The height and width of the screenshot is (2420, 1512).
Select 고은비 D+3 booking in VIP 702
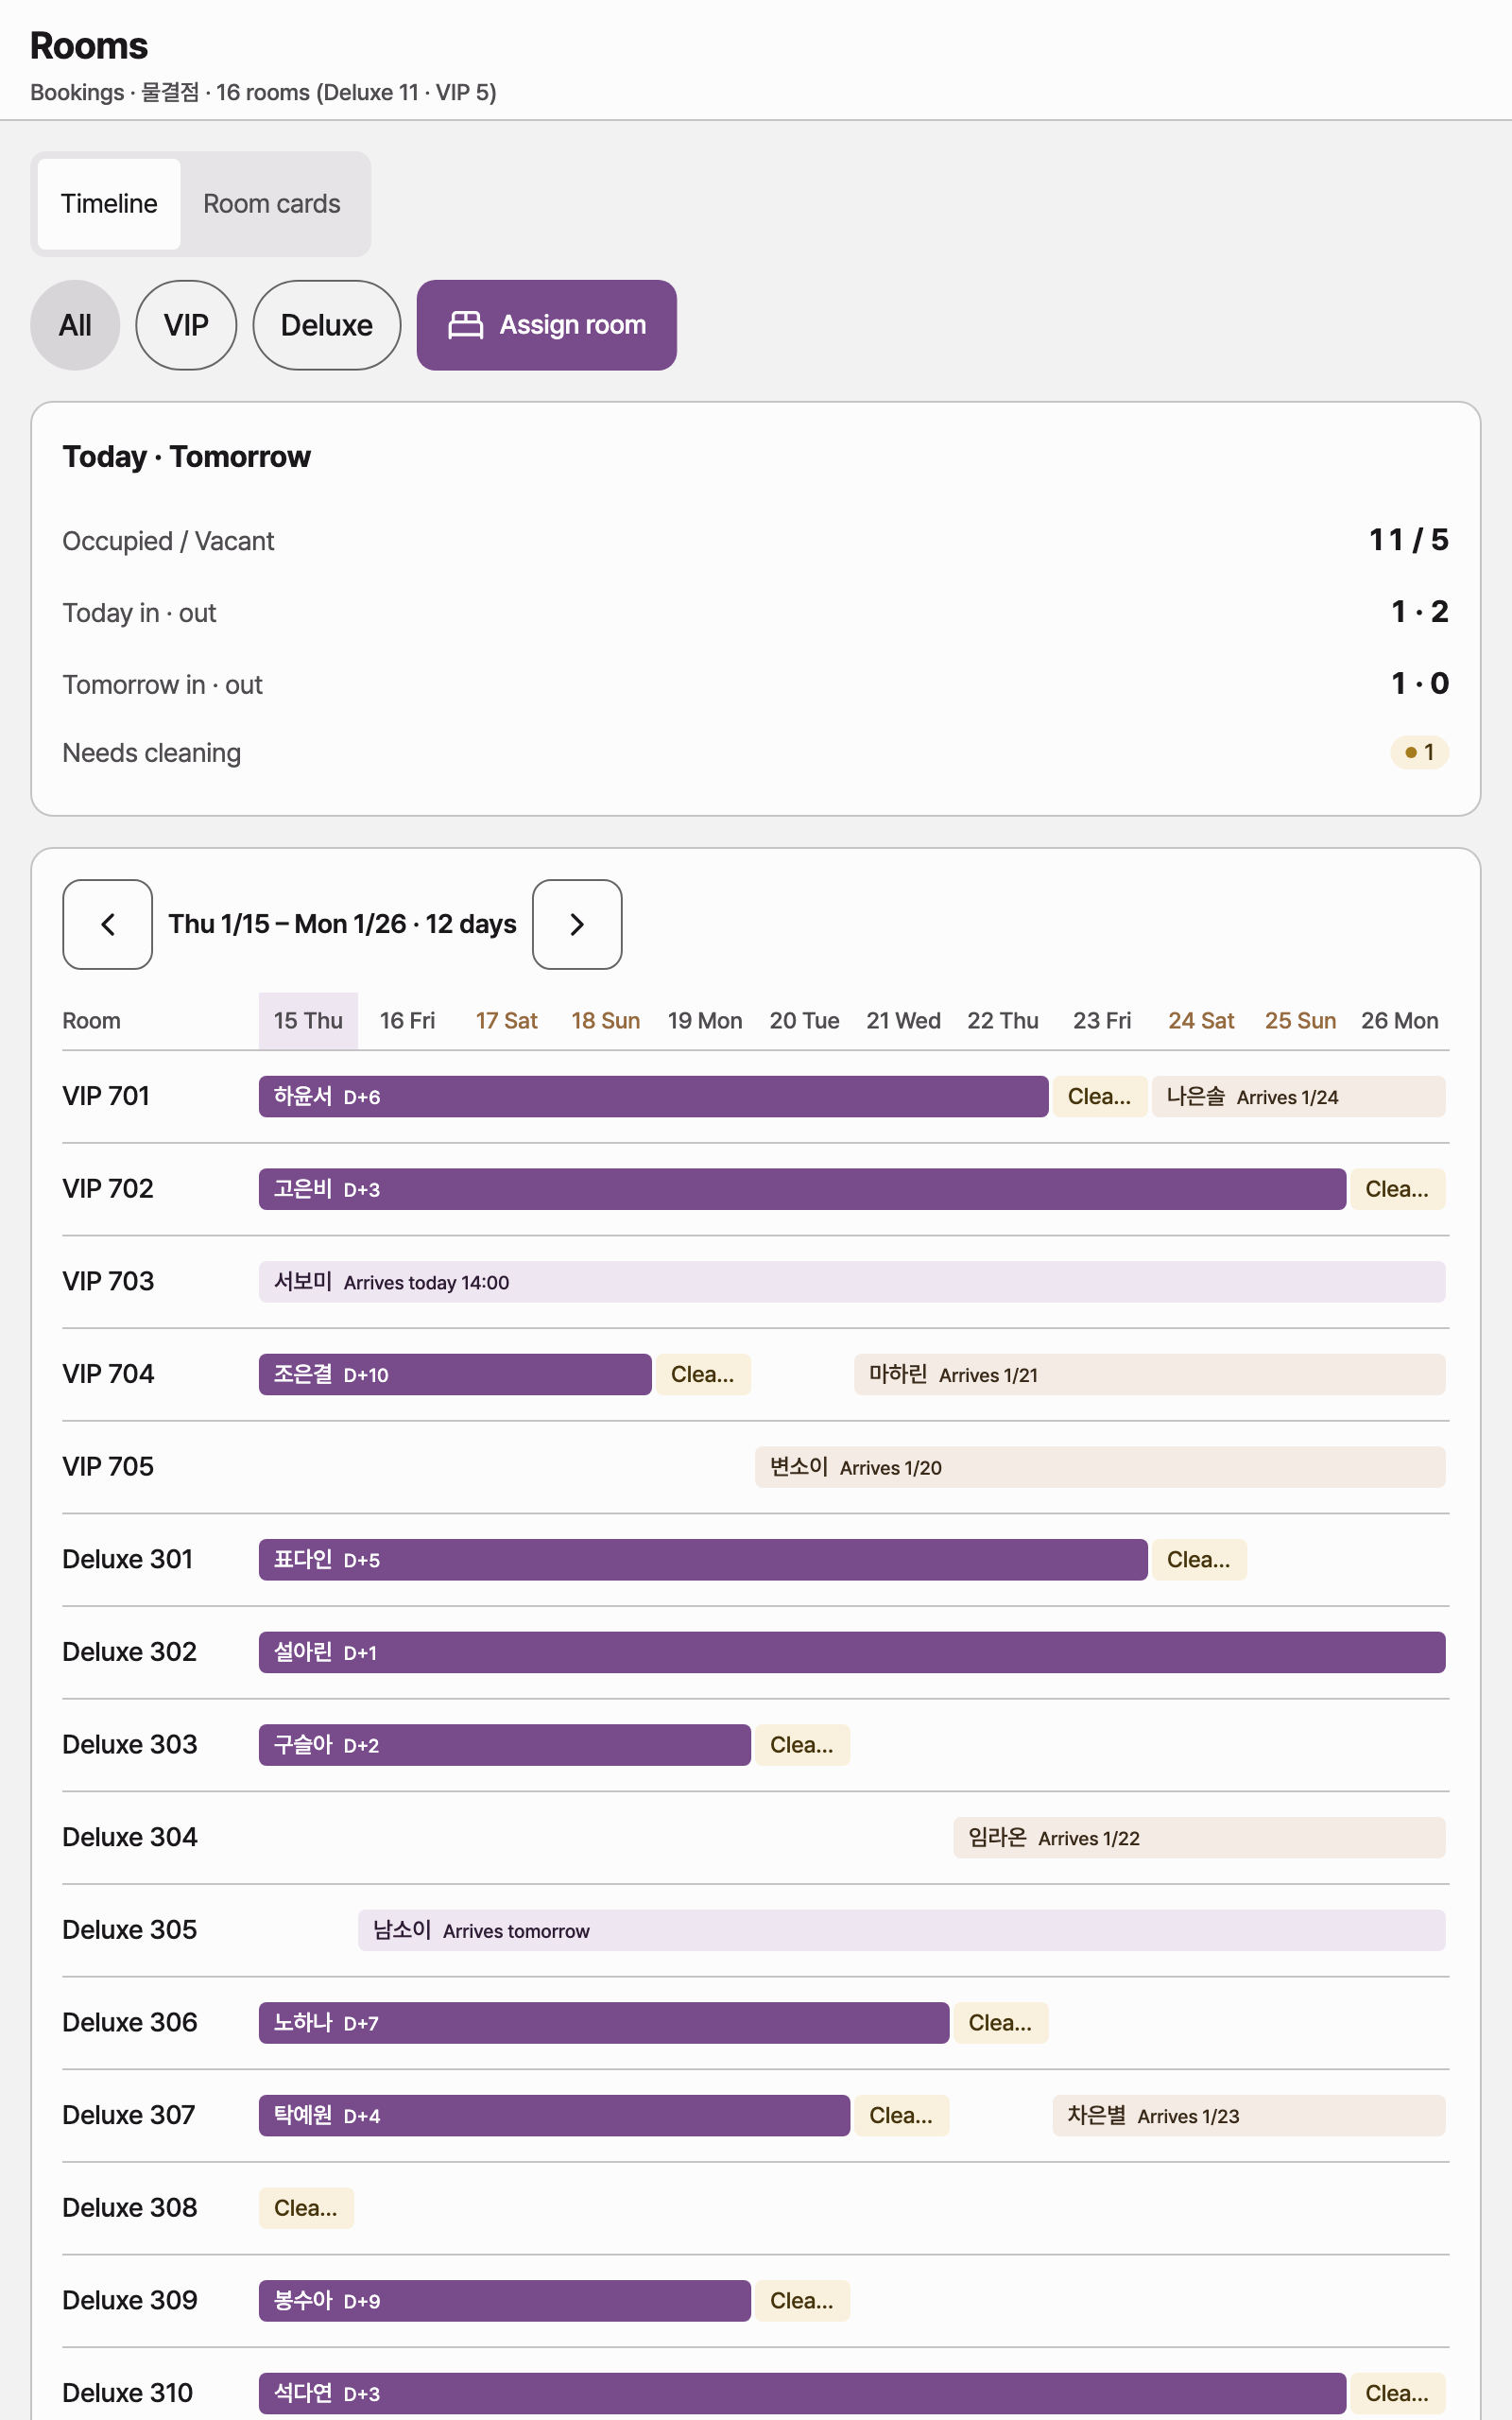pyautogui.click(x=802, y=1189)
